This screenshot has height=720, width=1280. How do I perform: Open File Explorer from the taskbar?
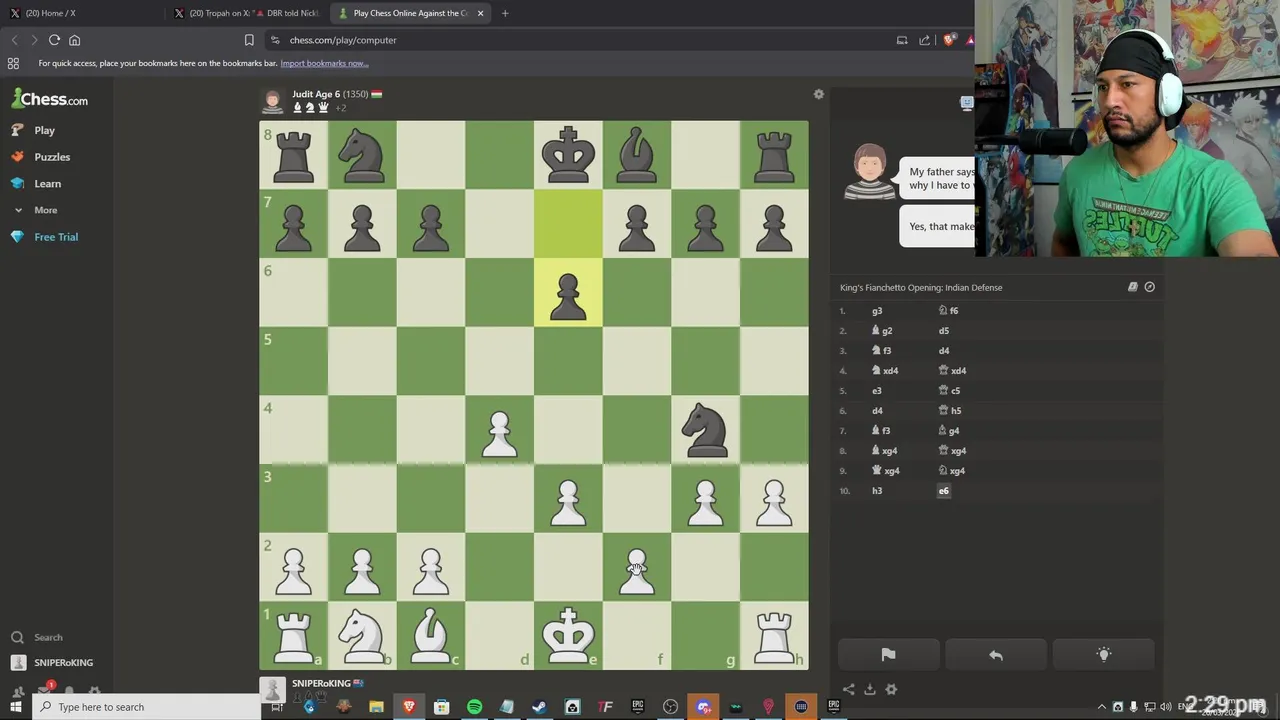click(376, 707)
